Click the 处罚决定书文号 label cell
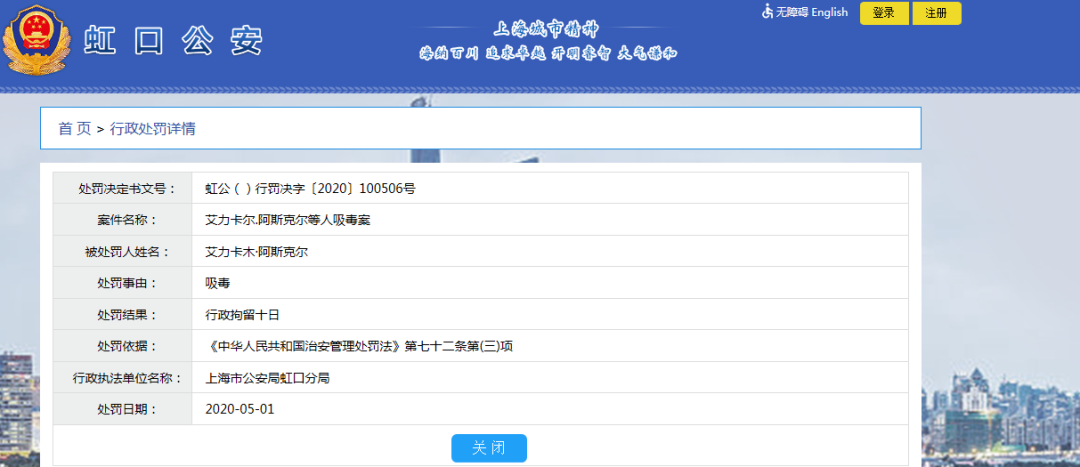 pyautogui.click(x=123, y=188)
